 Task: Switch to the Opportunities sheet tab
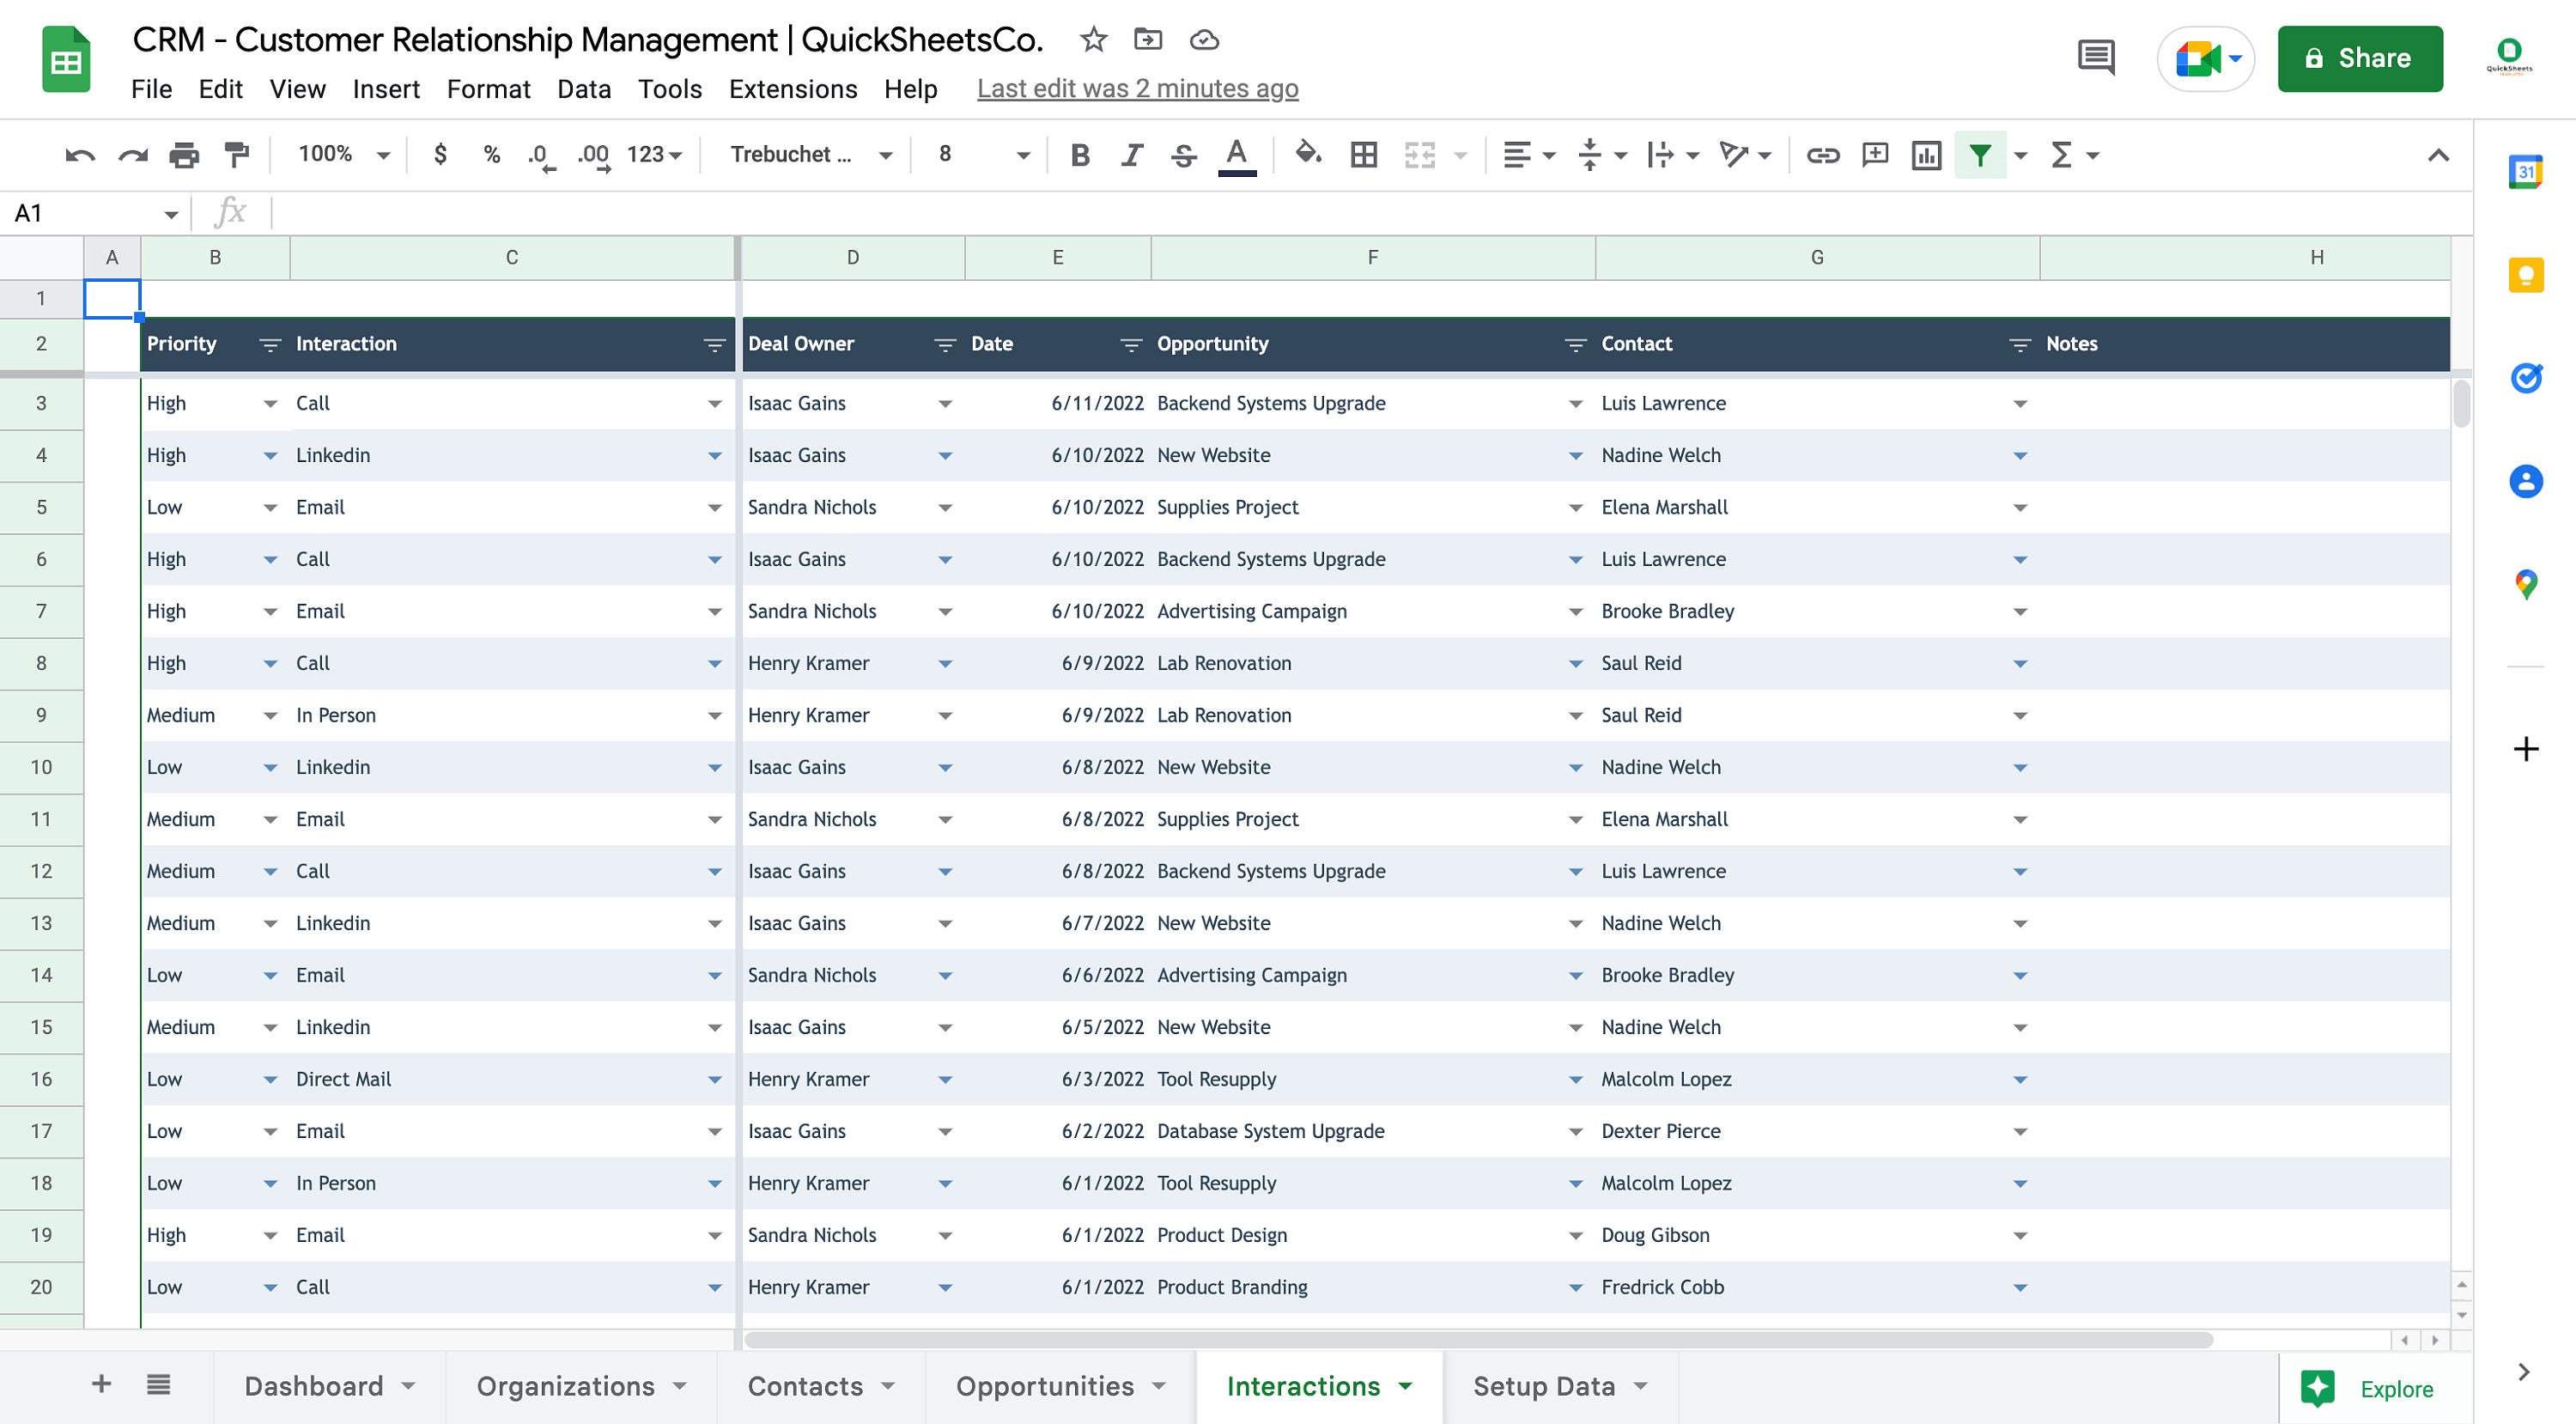(x=1045, y=1386)
